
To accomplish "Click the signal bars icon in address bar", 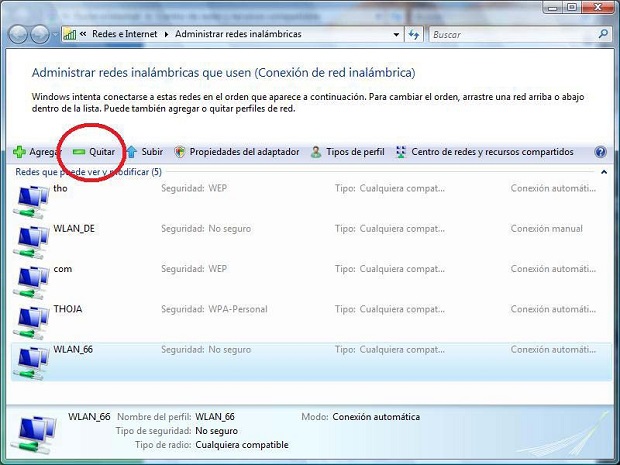I will pyautogui.click(x=70, y=34).
